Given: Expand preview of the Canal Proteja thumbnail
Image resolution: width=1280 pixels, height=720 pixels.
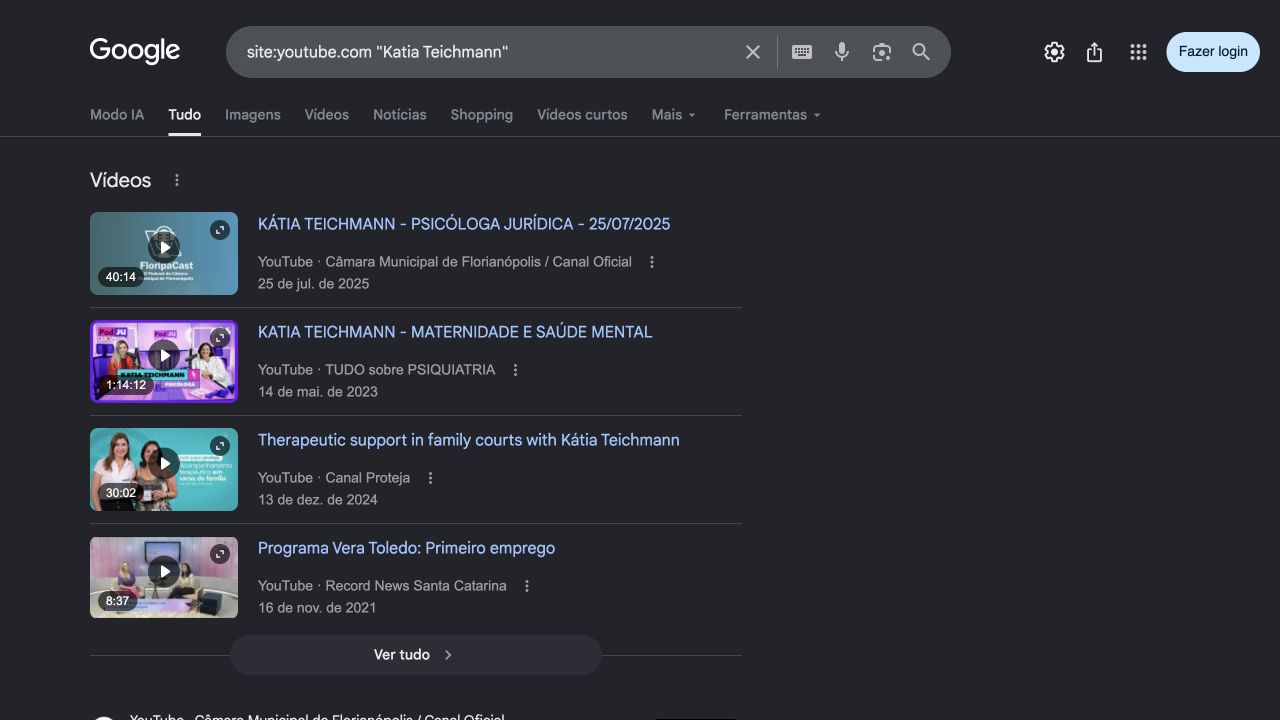Looking at the screenshot, I should click(220, 446).
